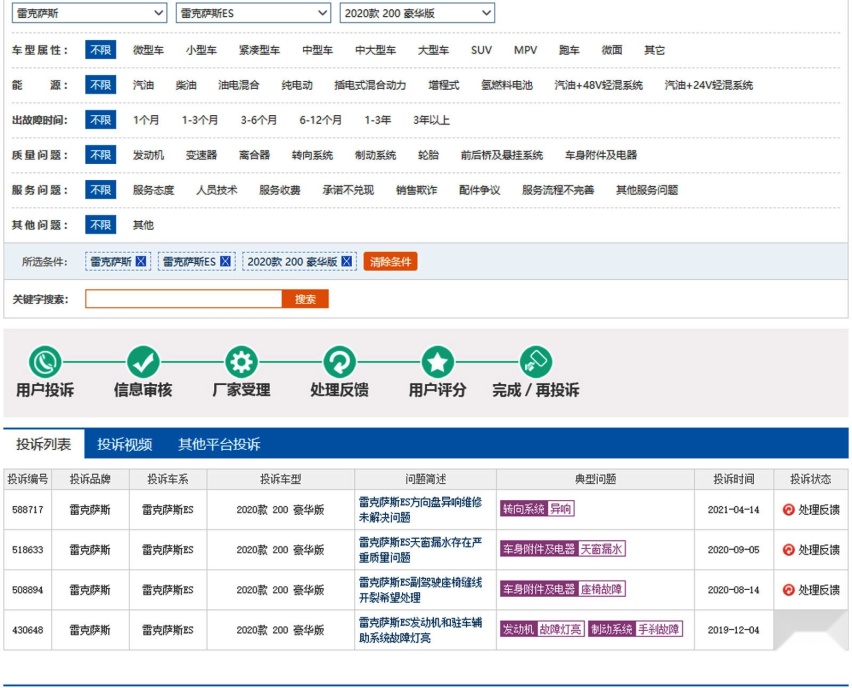Image resolution: width=852 pixels, height=688 pixels.
Task: Click the 手刹故障 tag in row 430648
Action: pos(659,629)
